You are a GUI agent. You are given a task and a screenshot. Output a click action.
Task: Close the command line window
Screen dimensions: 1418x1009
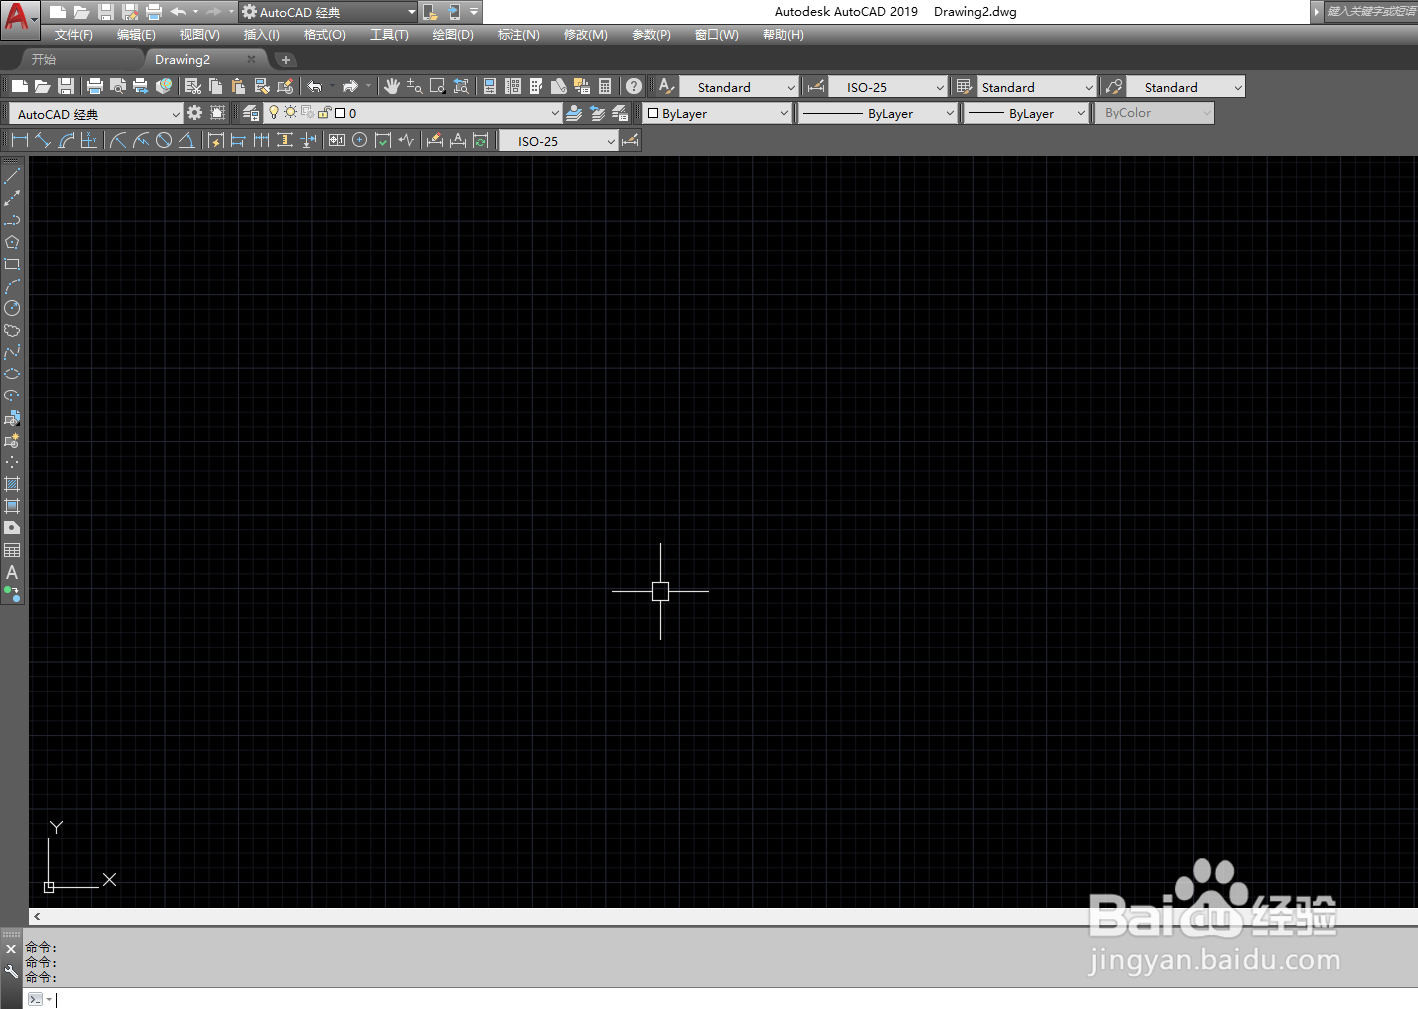[x=11, y=949]
